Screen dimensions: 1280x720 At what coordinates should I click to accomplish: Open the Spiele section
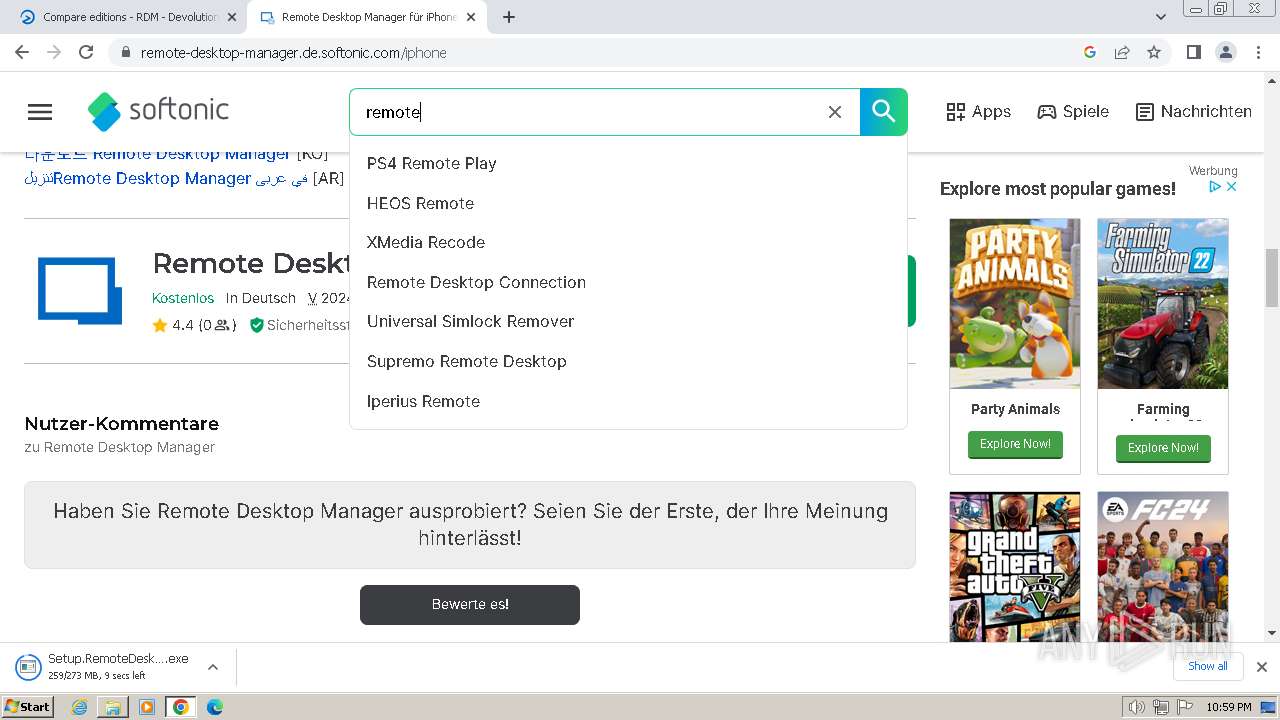(x=1073, y=112)
